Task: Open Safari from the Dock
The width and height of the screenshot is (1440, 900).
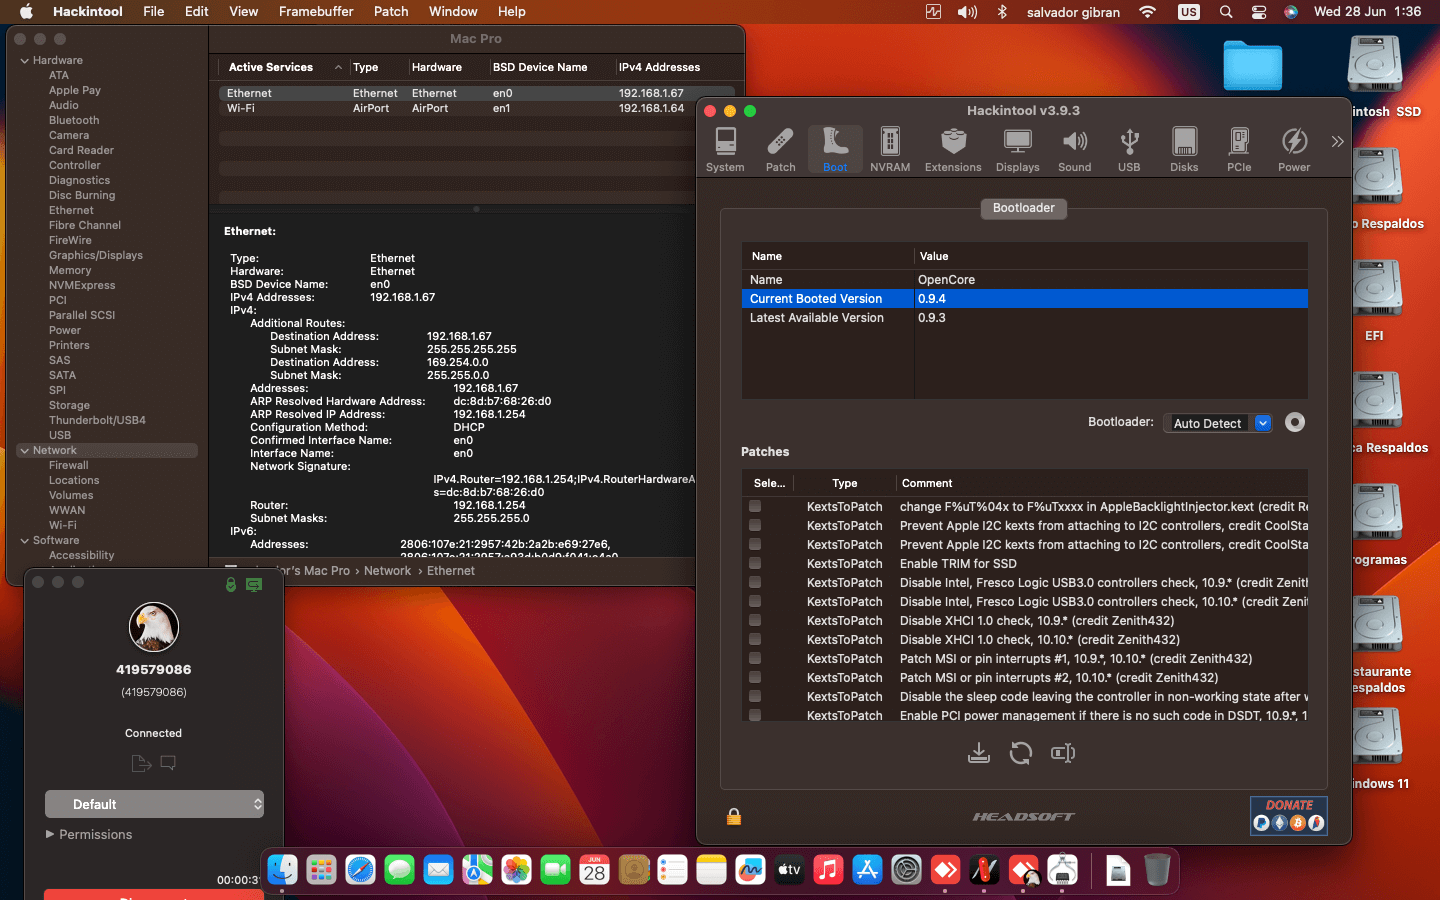Action: click(360, 869)
